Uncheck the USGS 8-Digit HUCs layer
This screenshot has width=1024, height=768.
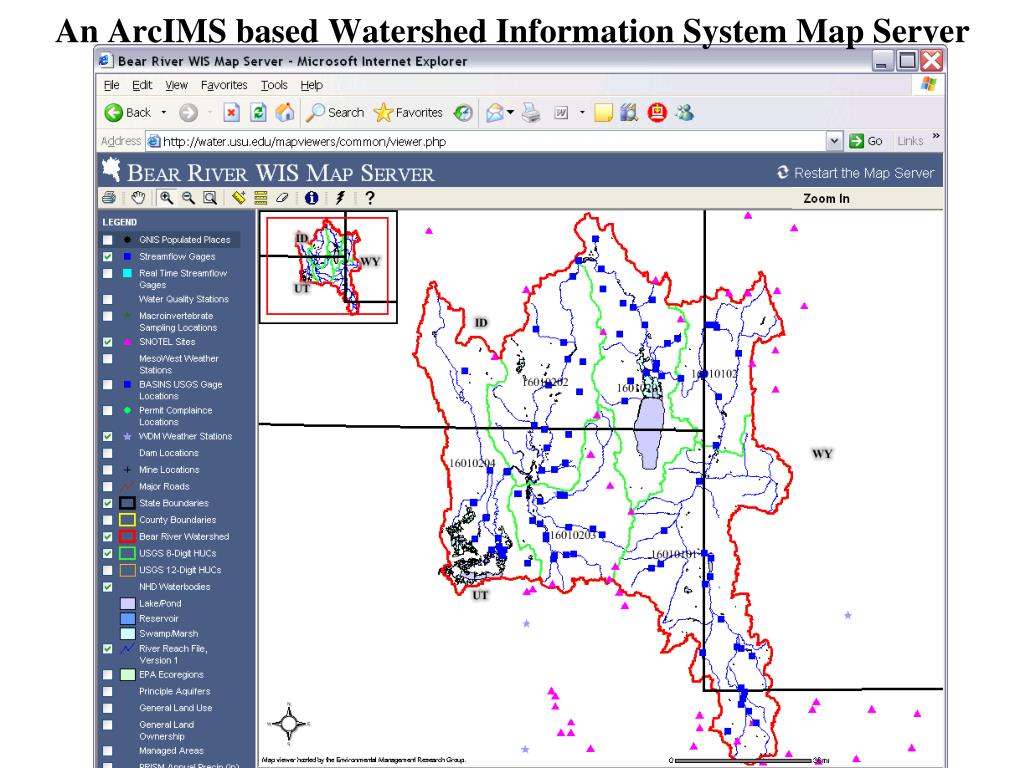coord(108,554)
